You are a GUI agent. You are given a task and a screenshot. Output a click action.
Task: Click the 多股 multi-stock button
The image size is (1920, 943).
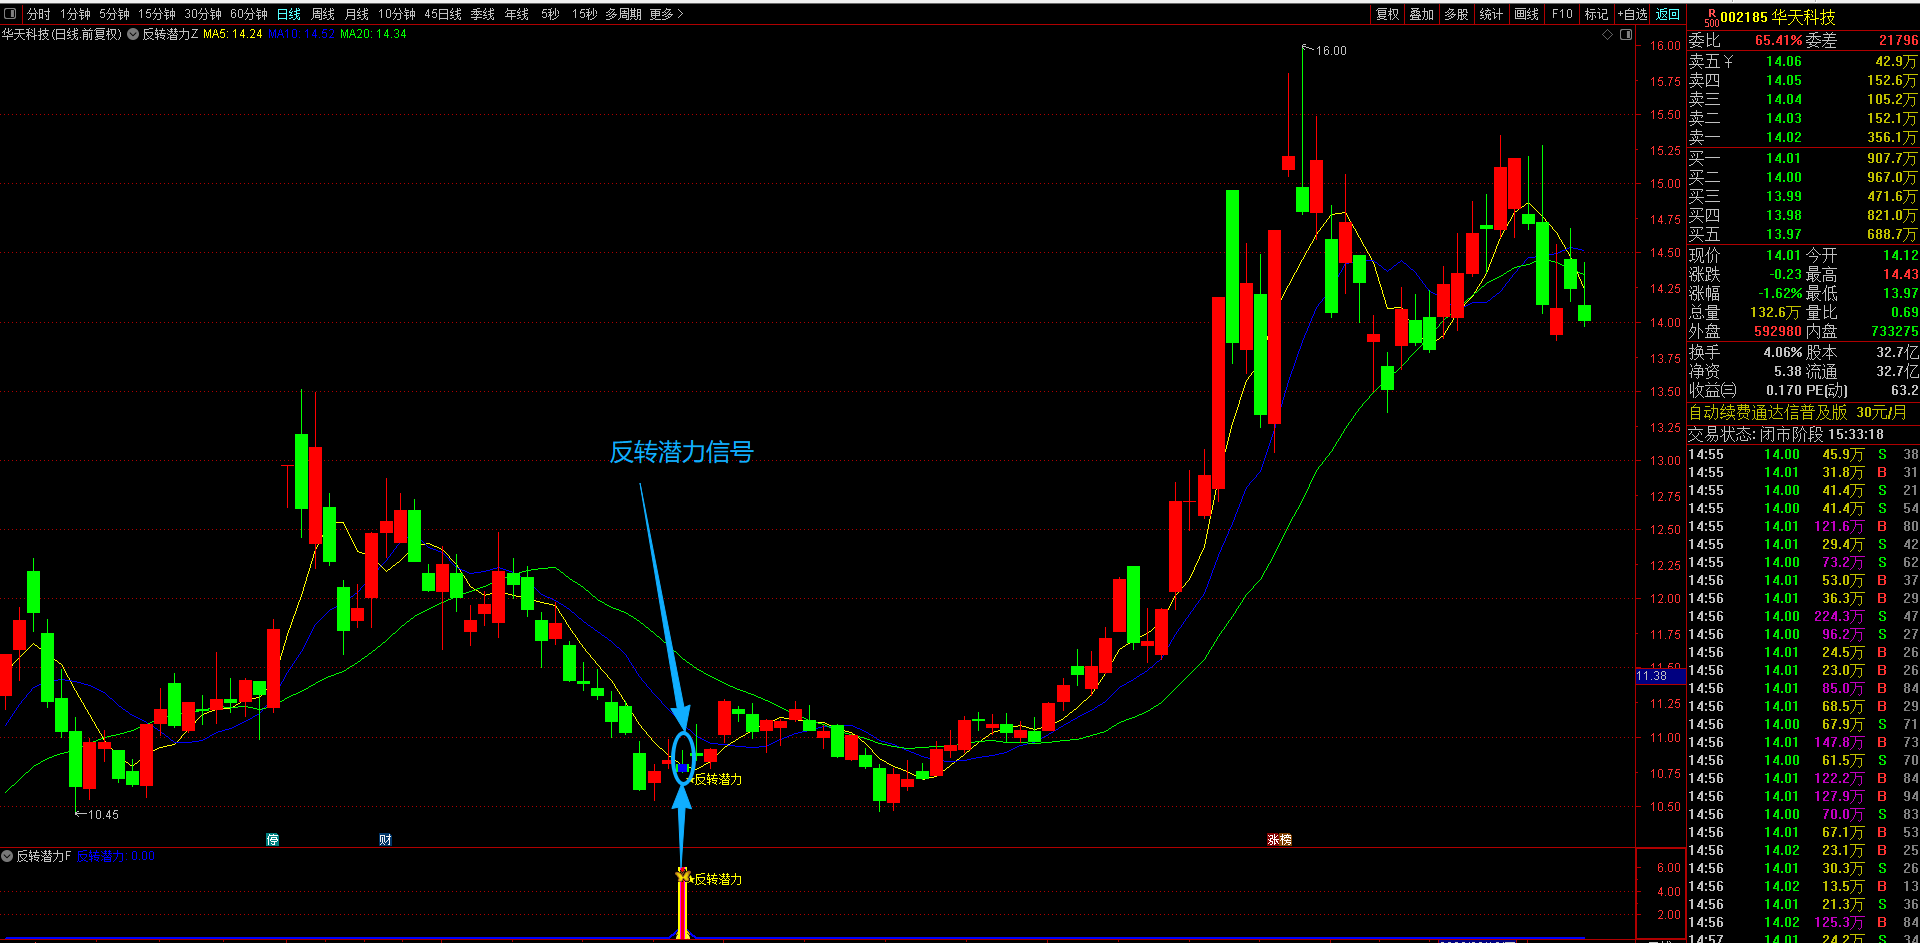point(1457,14)
